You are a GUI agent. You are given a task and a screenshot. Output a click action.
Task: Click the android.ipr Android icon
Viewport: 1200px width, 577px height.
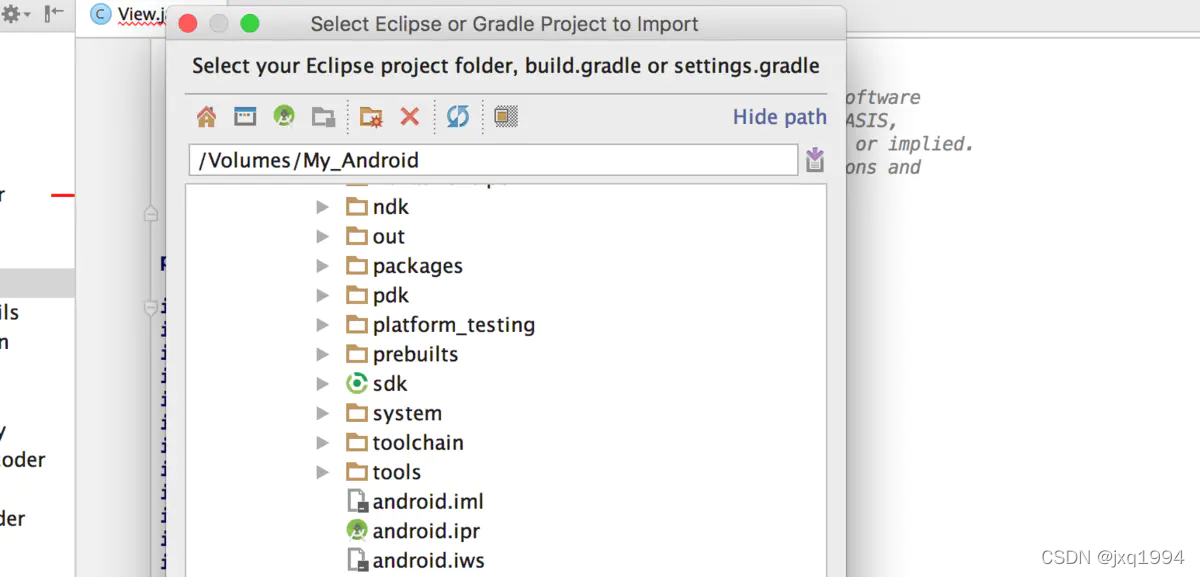pyautogui.click(x=357, y=531)
